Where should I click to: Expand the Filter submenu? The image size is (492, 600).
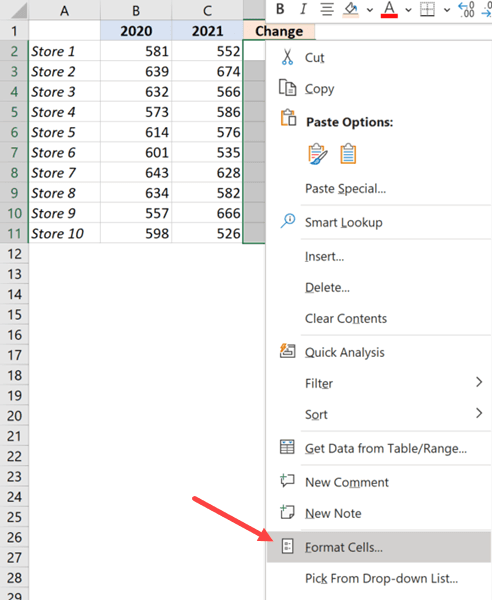479,382
